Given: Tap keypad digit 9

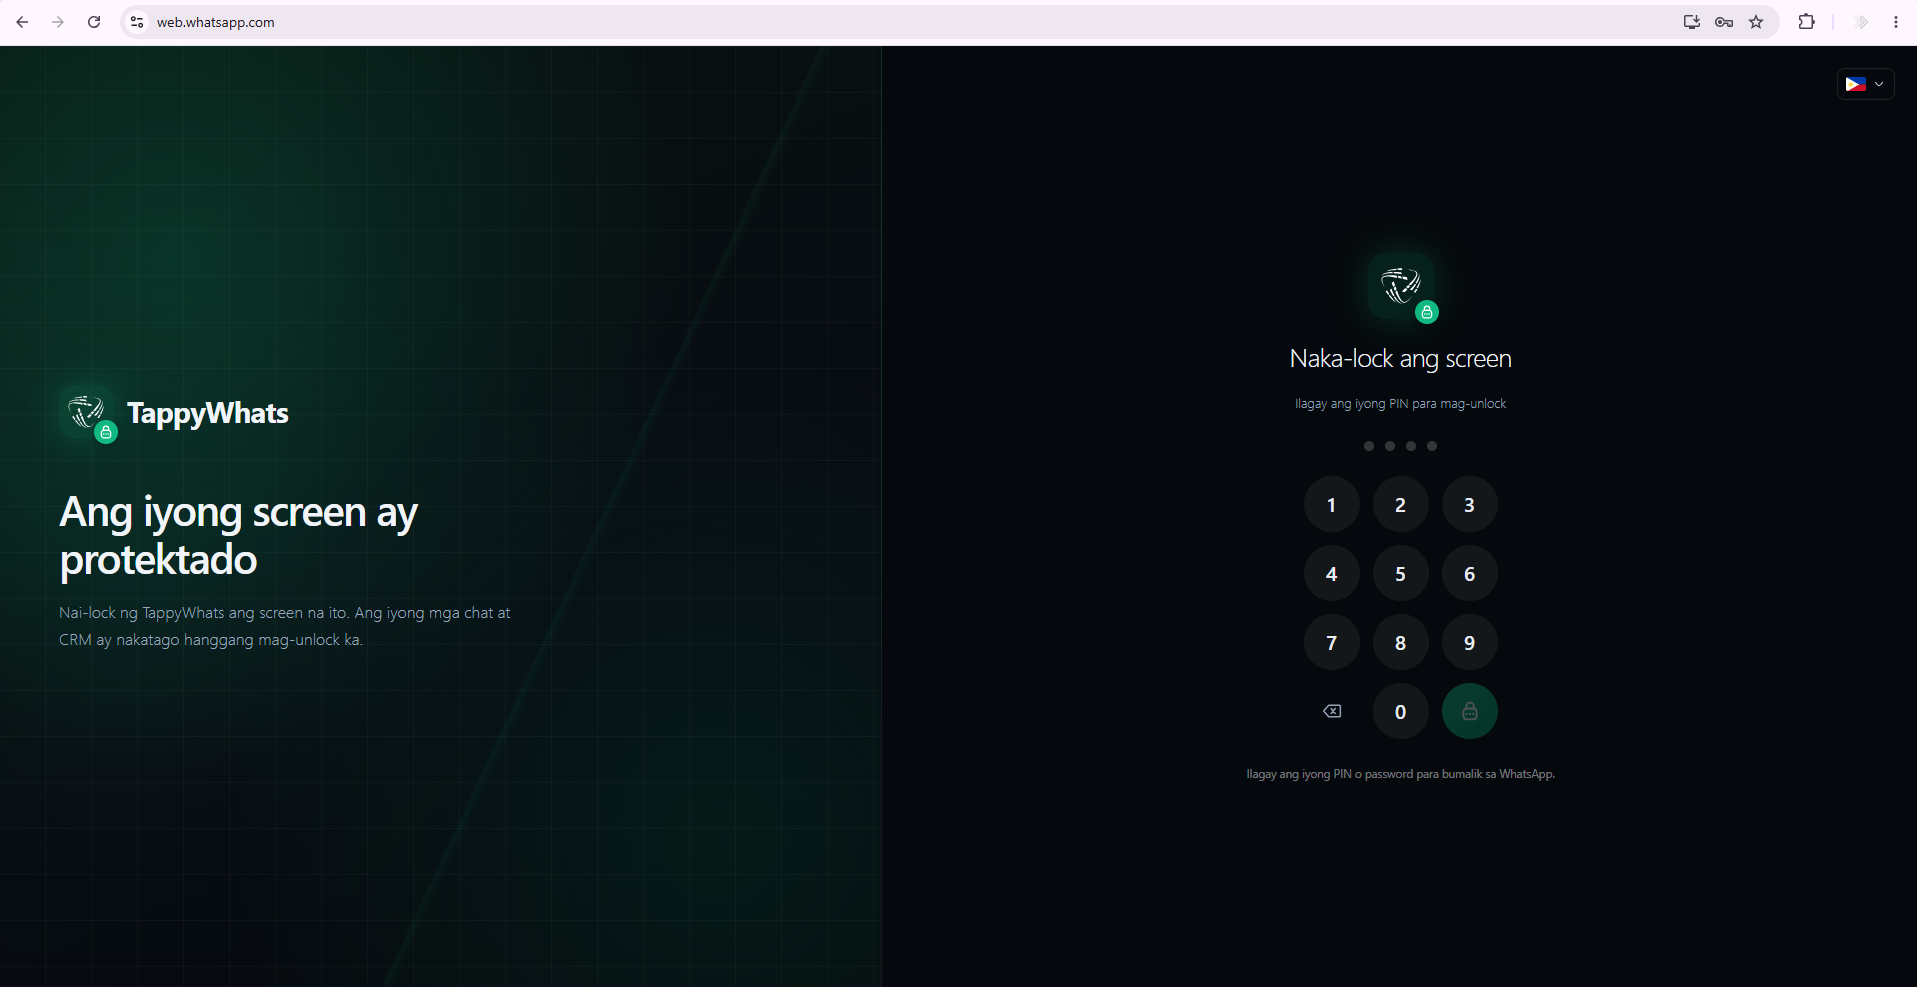Looking at the screenshot, I should click(1469, 642).
